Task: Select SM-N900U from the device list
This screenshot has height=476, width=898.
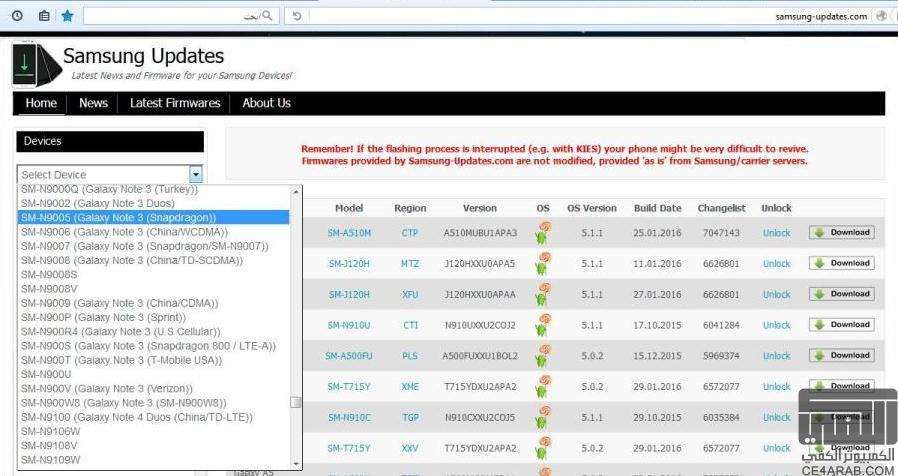Action: pos(153,374)
